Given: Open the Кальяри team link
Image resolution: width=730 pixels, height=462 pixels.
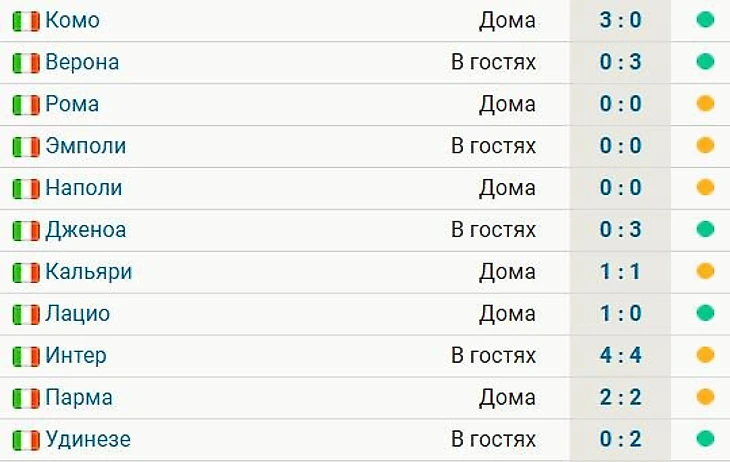Looking at the screenshot, I should click(x=88, y=272).
